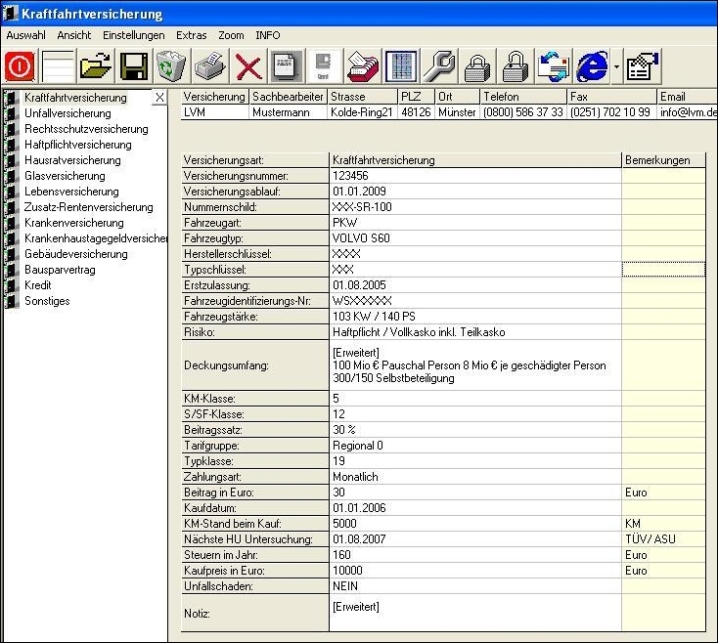This screenshot has height=643, width=718.
Task: Select Hausratversicherung in the sidebar
Action: [71, 160]
